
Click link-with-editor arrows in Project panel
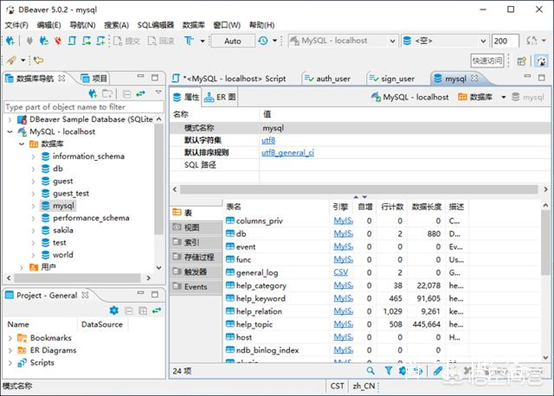click(157, 311)
